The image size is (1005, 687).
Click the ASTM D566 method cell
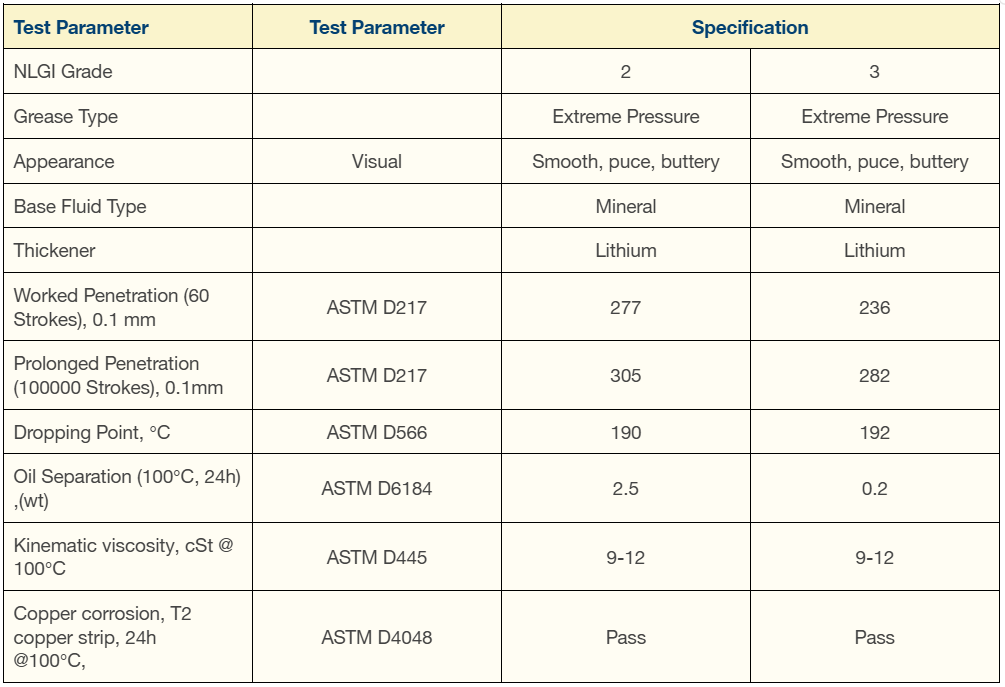pyautogui.click(x=376, y=433)
